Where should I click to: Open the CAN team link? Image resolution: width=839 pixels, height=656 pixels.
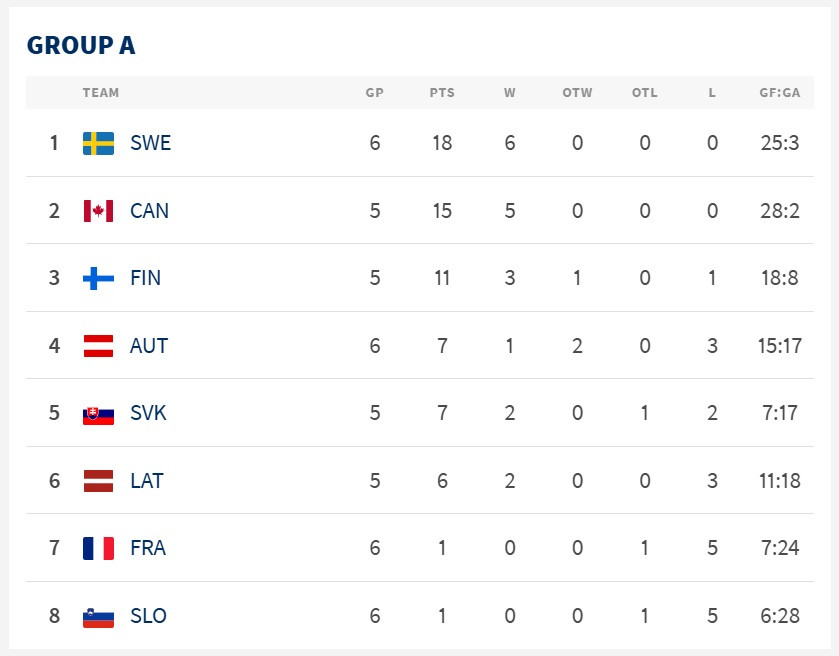(x=149, y=211)
